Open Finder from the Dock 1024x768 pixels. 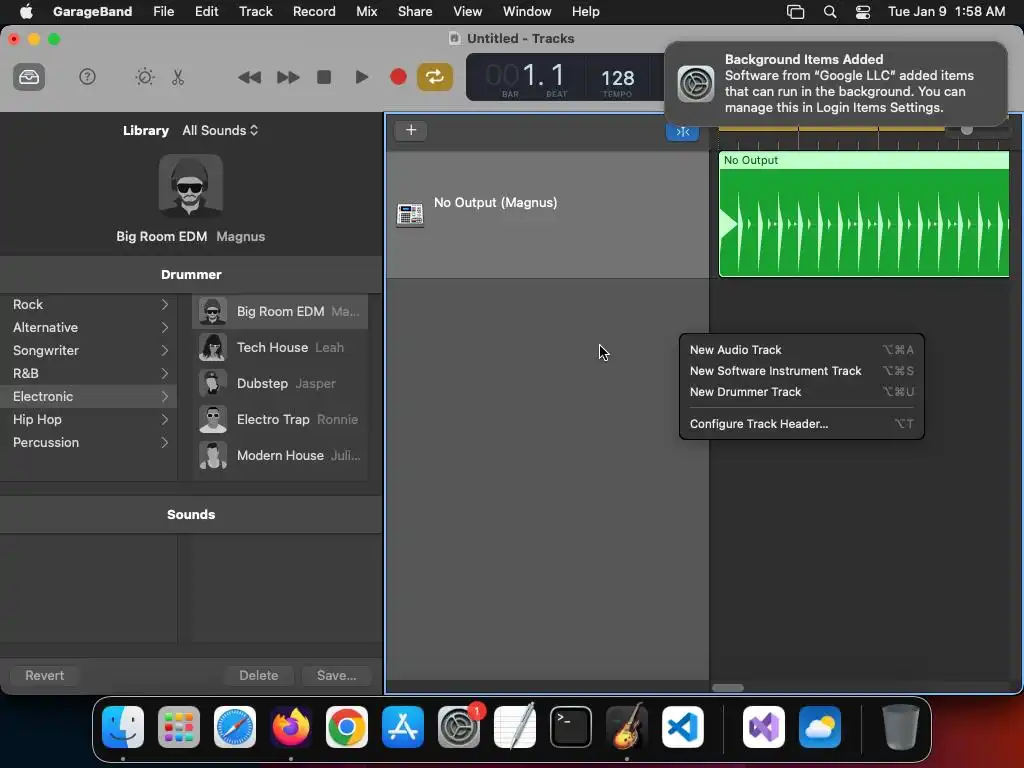123,727
